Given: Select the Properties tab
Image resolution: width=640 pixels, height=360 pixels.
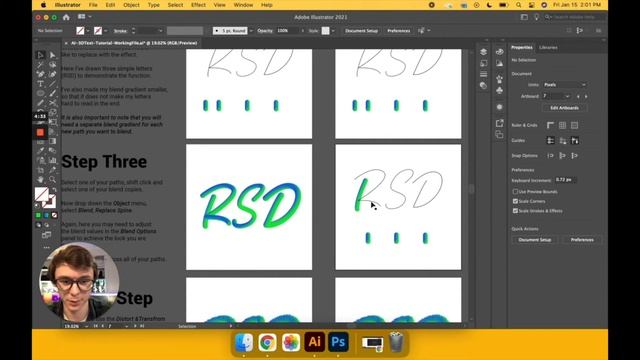Looking at the screenshot, I should [x=522, y=47].
